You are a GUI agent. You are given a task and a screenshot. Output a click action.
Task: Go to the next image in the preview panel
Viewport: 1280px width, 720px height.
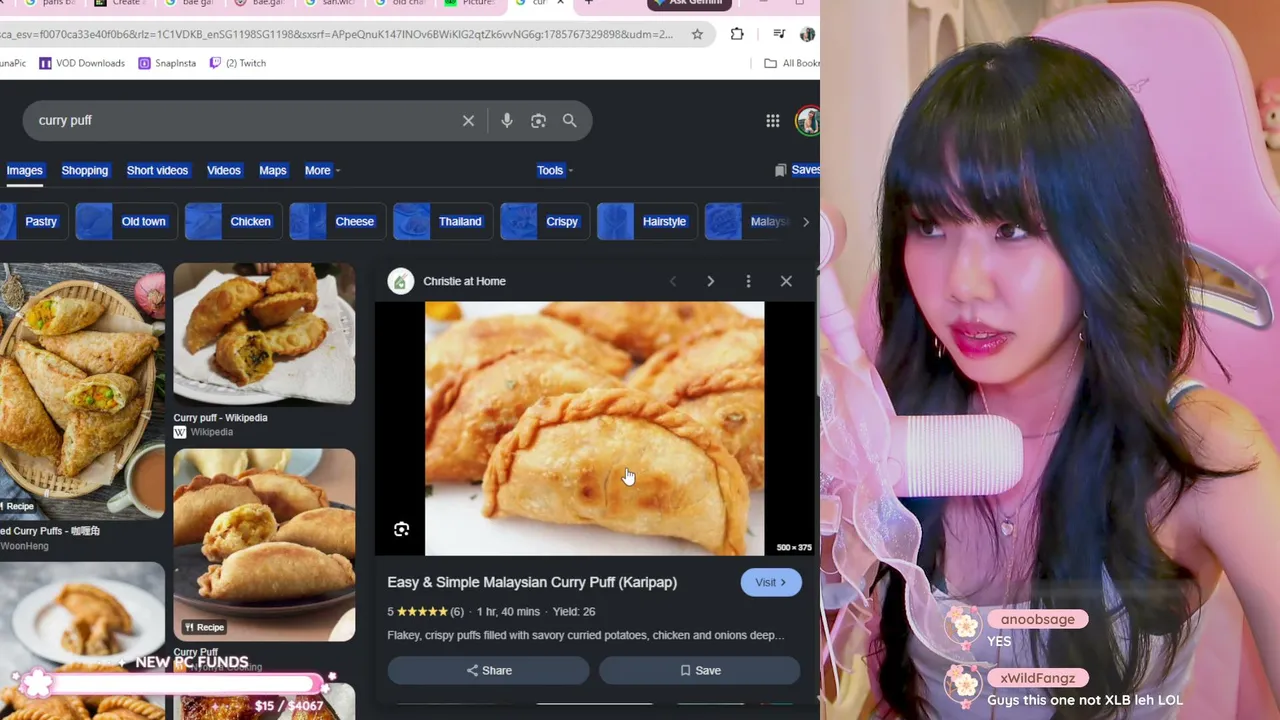tap(711, 281)
